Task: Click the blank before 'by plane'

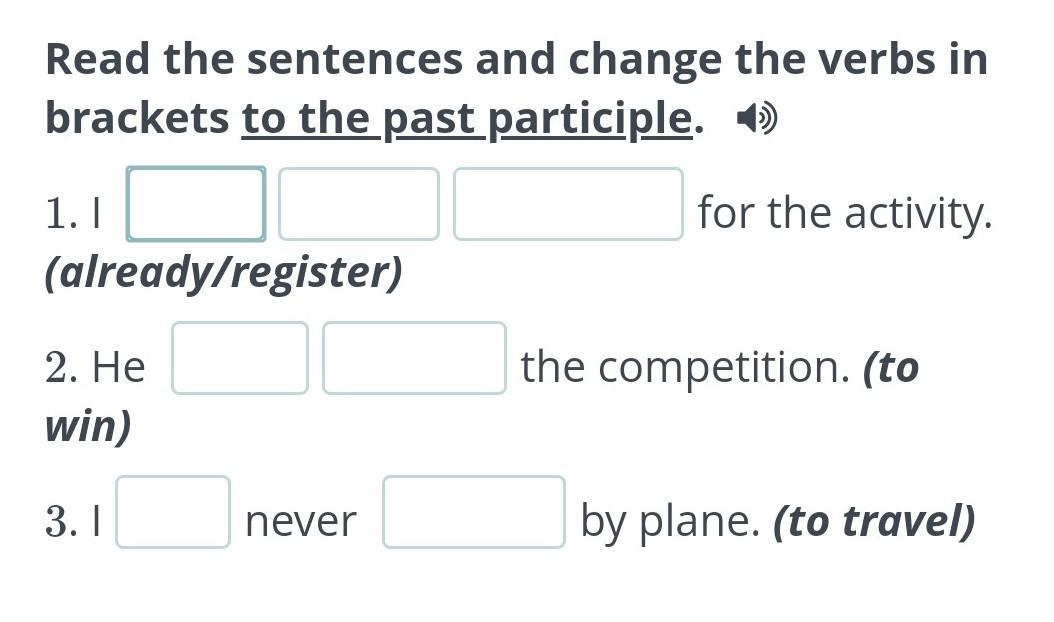Action: point(474,512)
